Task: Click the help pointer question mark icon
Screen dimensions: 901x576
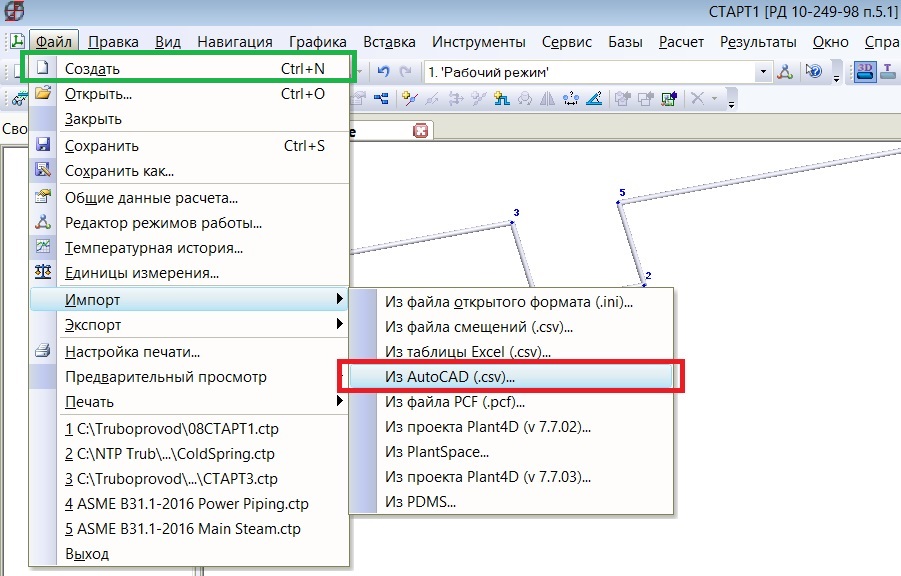Action: pos(814,72)
